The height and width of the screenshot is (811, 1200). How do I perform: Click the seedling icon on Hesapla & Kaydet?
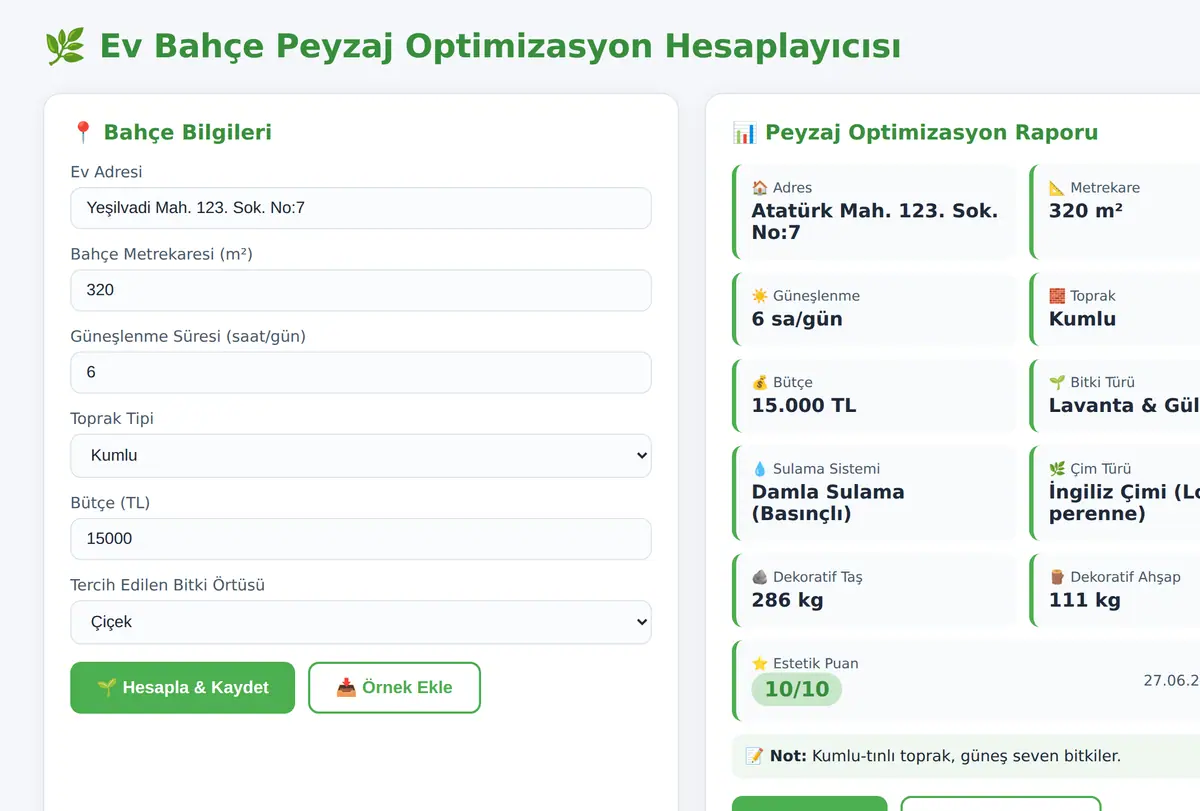106,688
